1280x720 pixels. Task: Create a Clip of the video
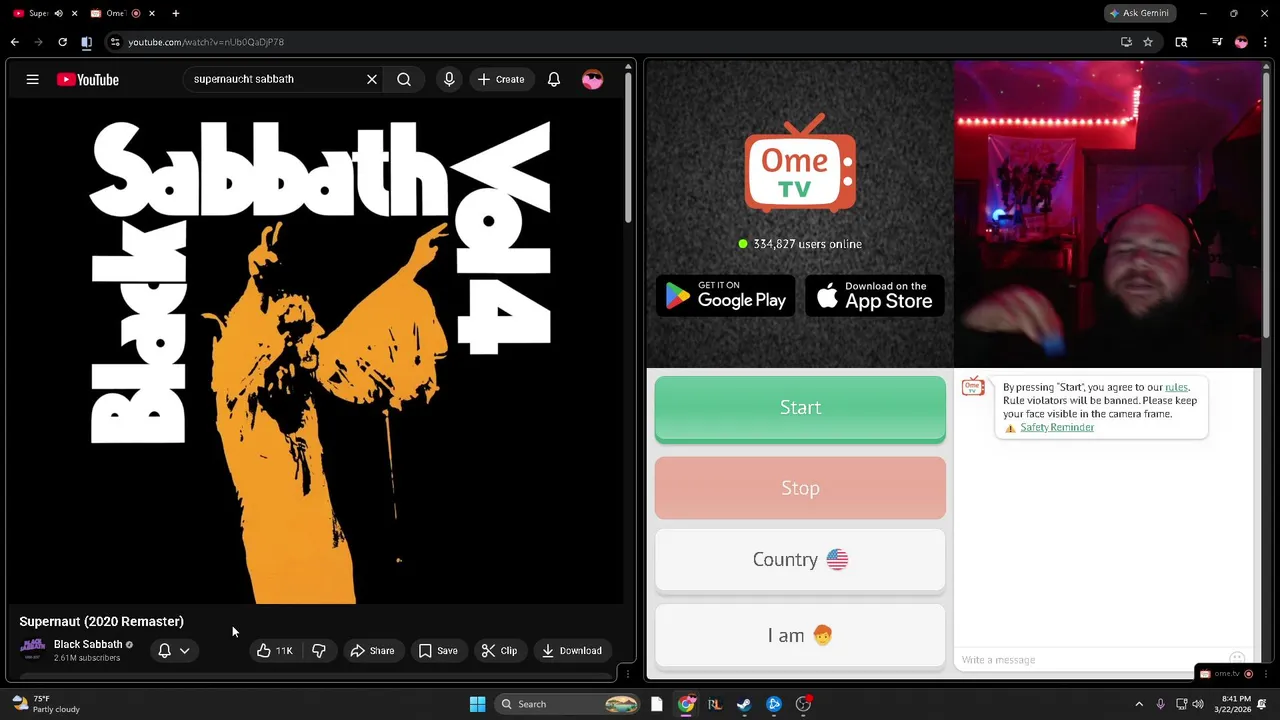[x=499, y=651]
